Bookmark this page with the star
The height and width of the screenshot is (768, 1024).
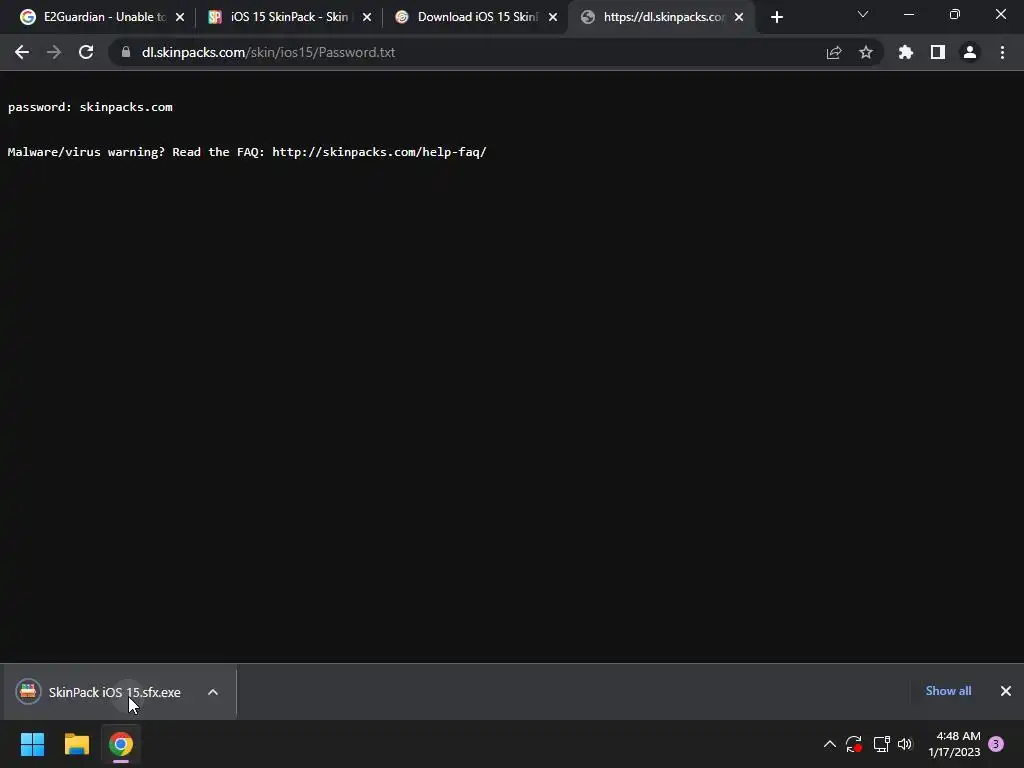point(866,52)
